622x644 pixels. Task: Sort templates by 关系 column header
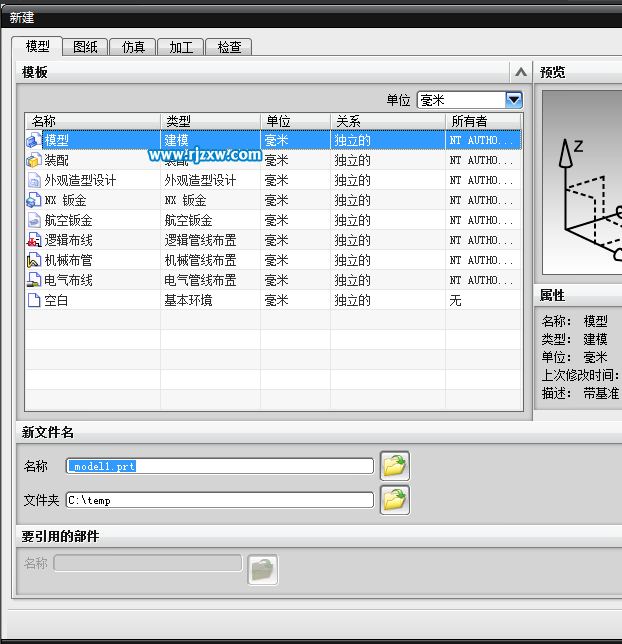click(x=388, y=121)
